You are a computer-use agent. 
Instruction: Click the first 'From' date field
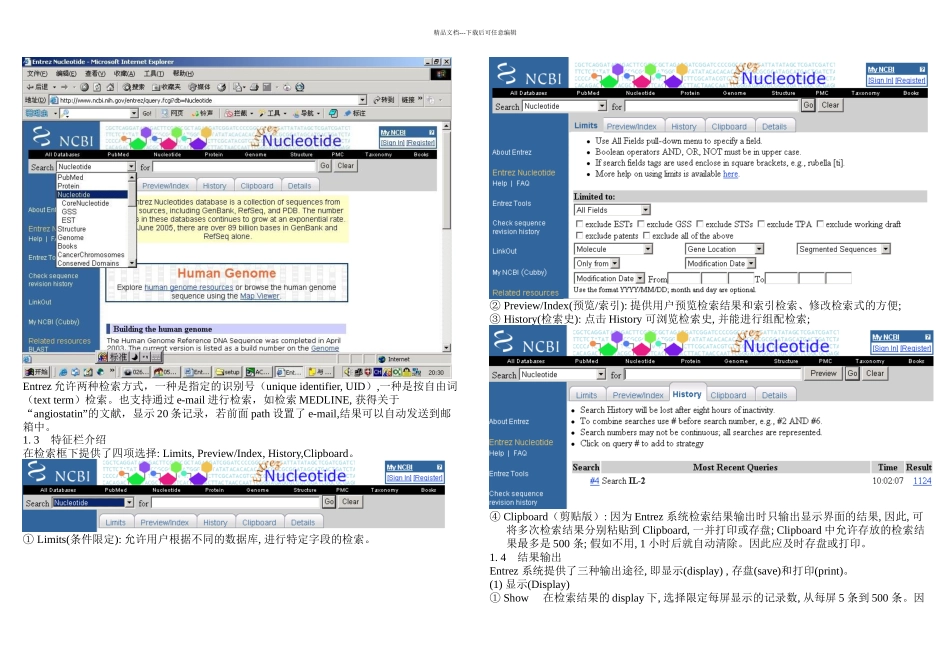683,279
